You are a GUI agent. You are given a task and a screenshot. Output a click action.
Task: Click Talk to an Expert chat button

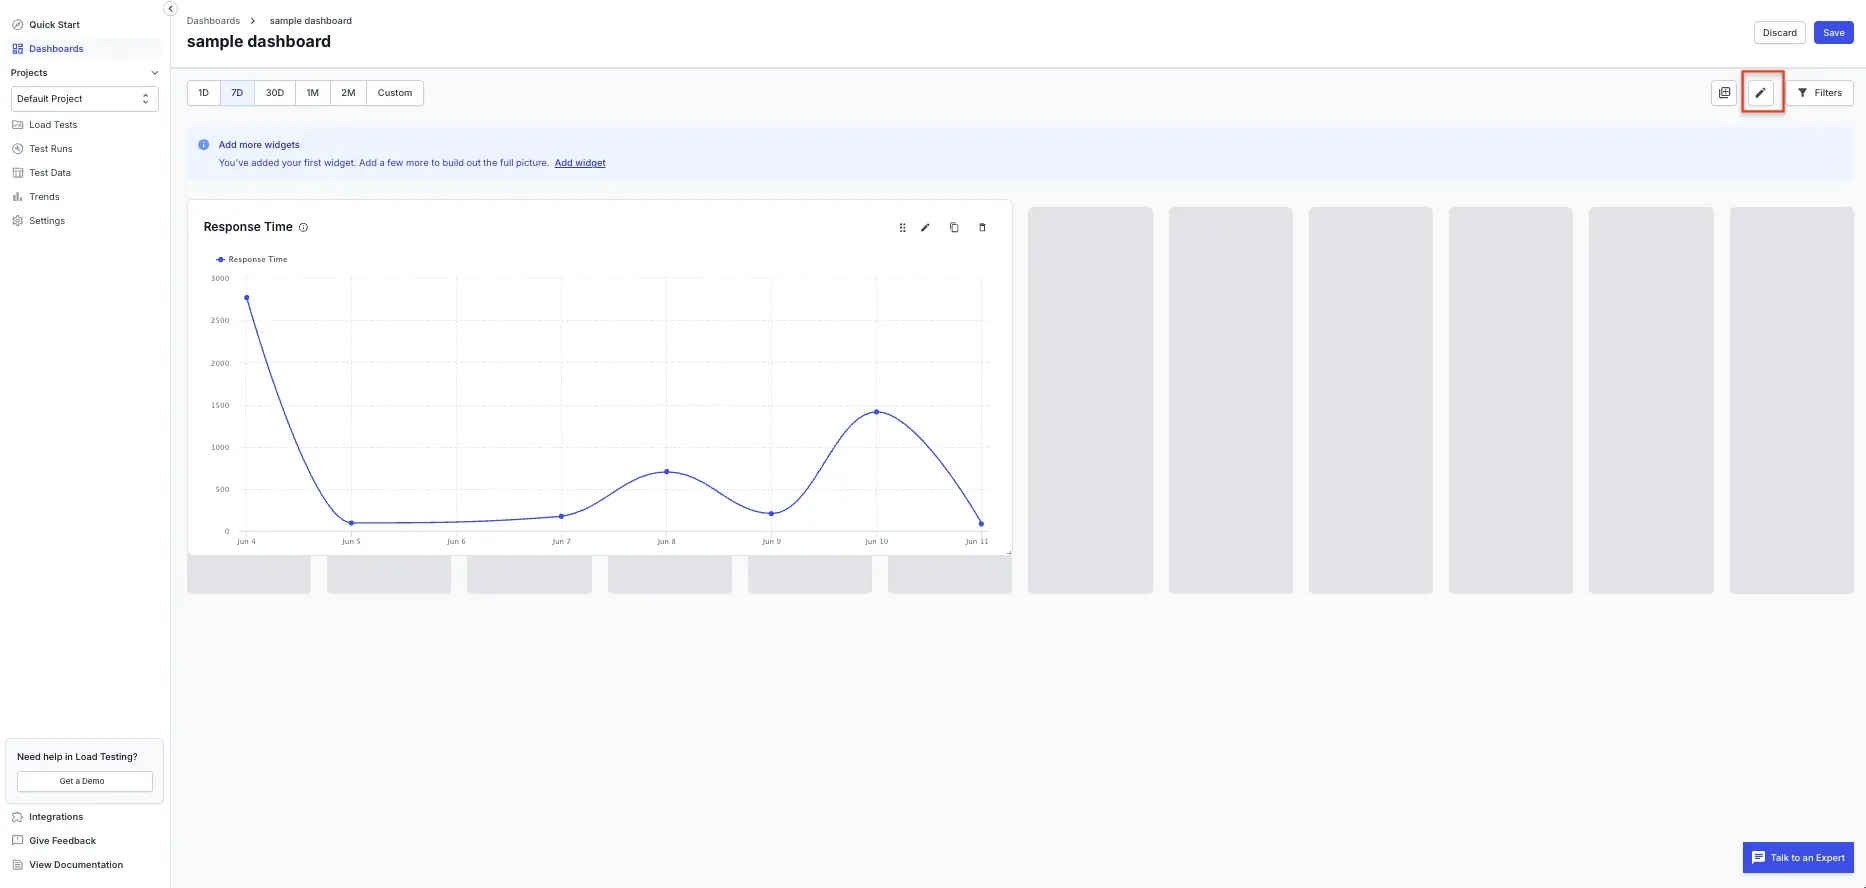[x=1798, y=858]
